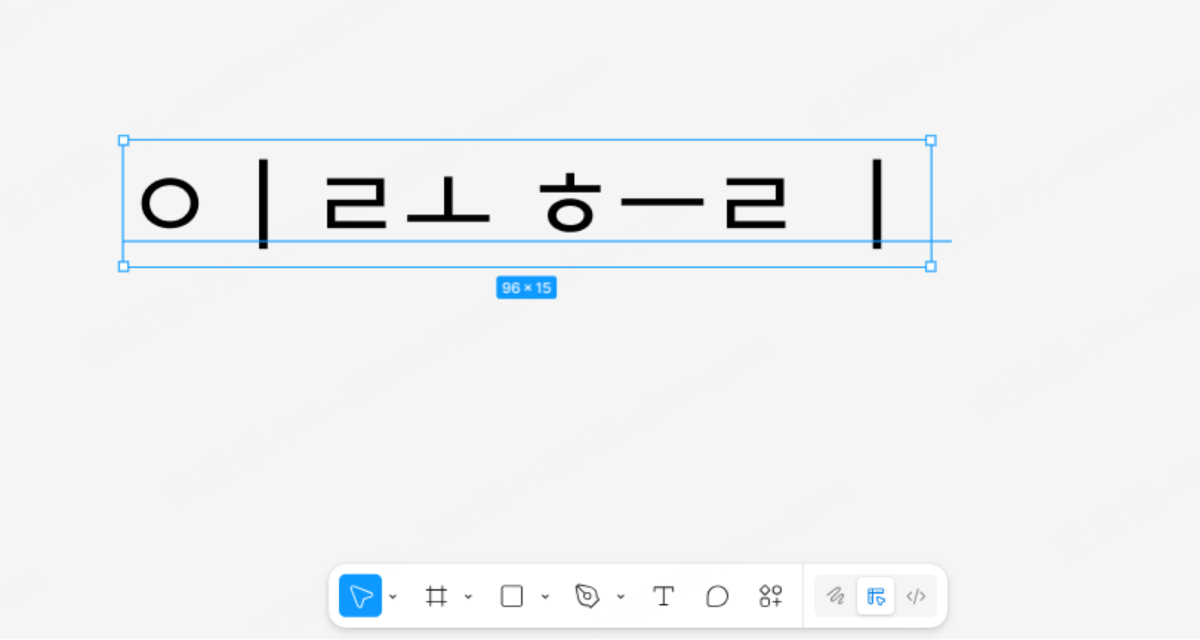Select the Pen tool
The image size is (1200, 640).
click(589, 595)
